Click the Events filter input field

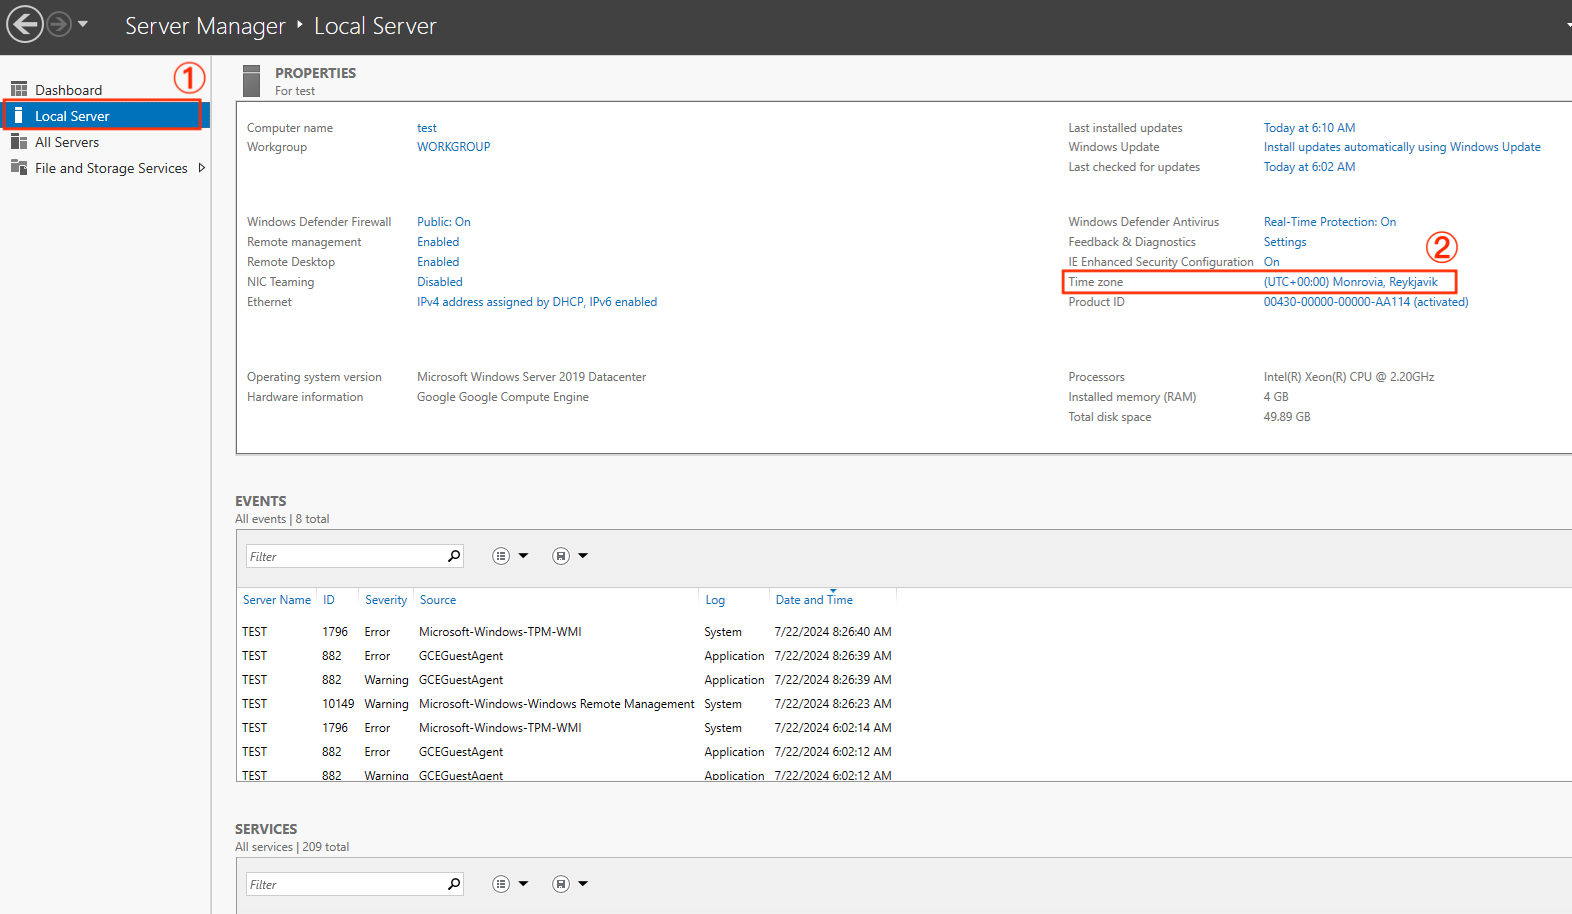coord(345,556)
